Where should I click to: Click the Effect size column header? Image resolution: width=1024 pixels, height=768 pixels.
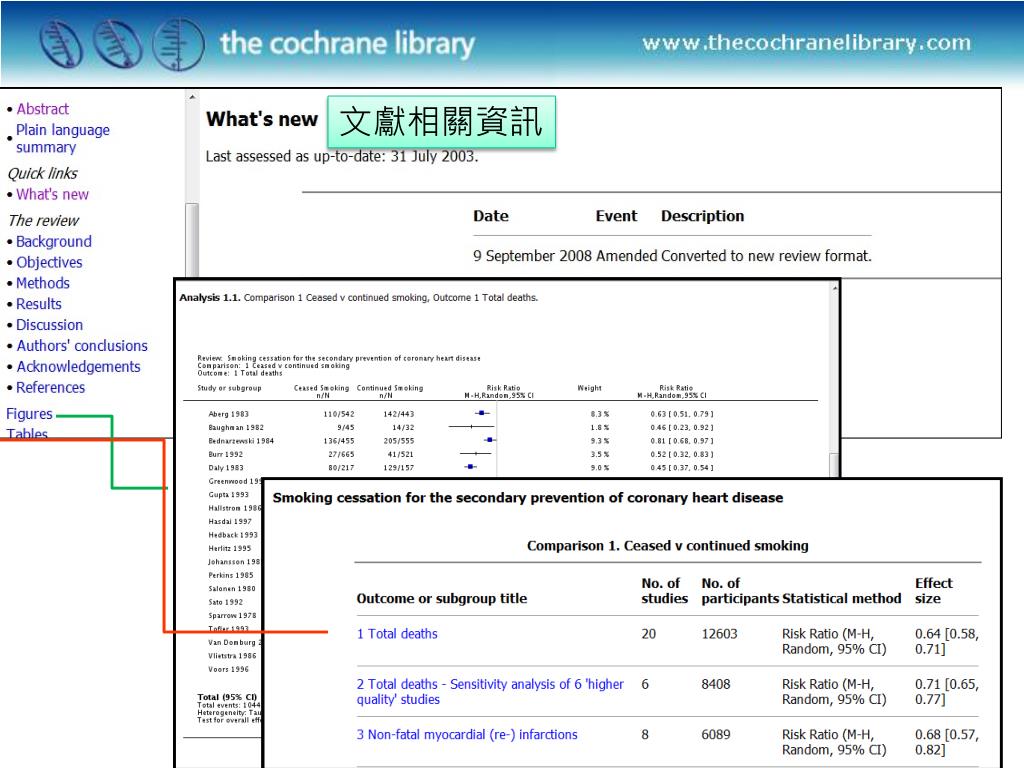pos(933,591)
